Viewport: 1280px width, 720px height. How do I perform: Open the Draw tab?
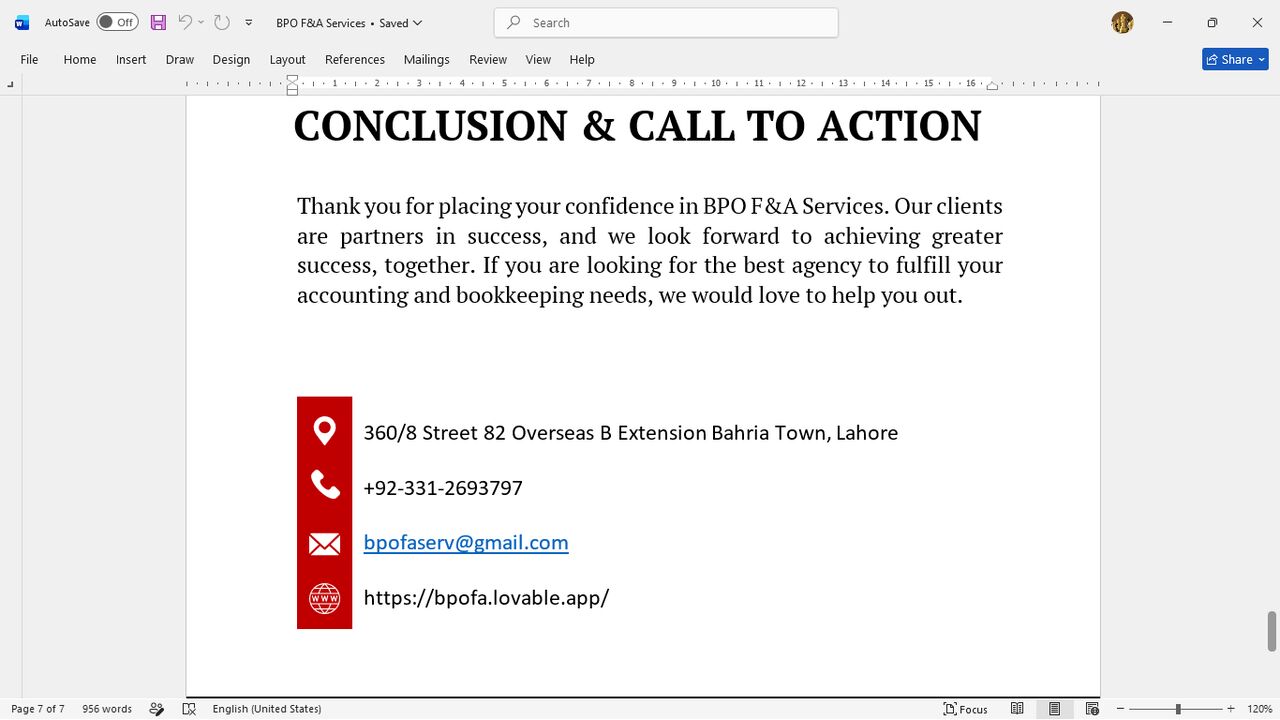pos(180,60)
